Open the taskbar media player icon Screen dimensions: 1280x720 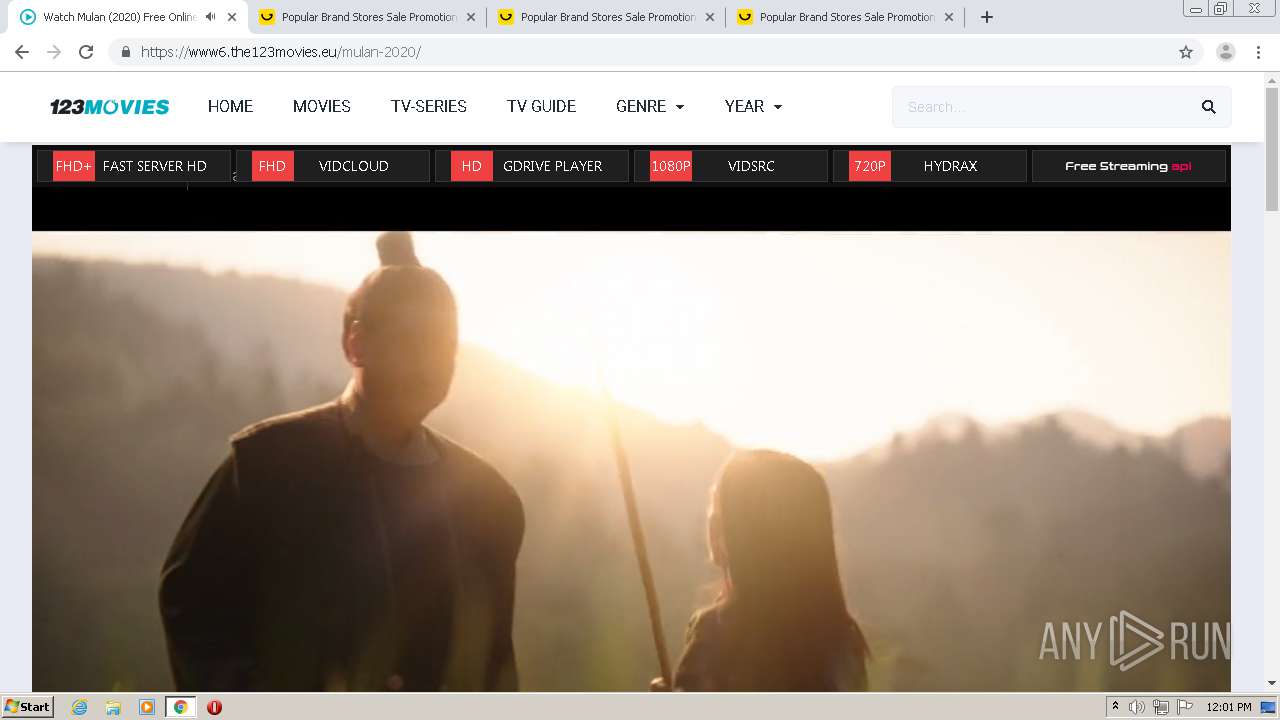(147, 707)
